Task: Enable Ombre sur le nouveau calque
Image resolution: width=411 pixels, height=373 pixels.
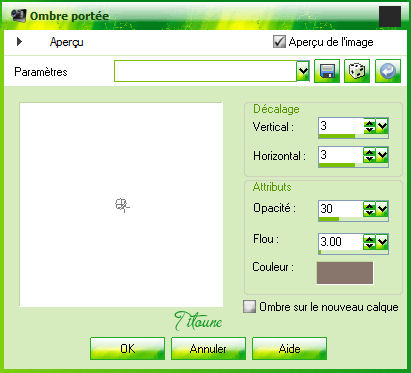Action: (x=250, y=307)
